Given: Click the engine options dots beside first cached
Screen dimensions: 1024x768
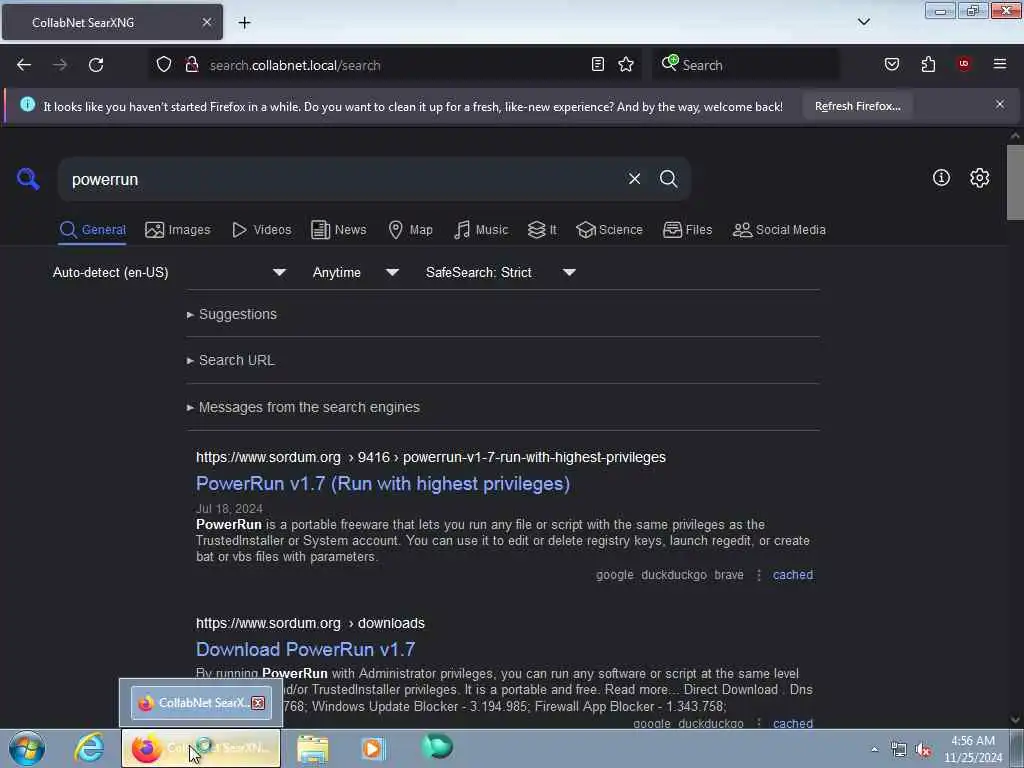Looking at the screenshot, I should click(758, 575).
